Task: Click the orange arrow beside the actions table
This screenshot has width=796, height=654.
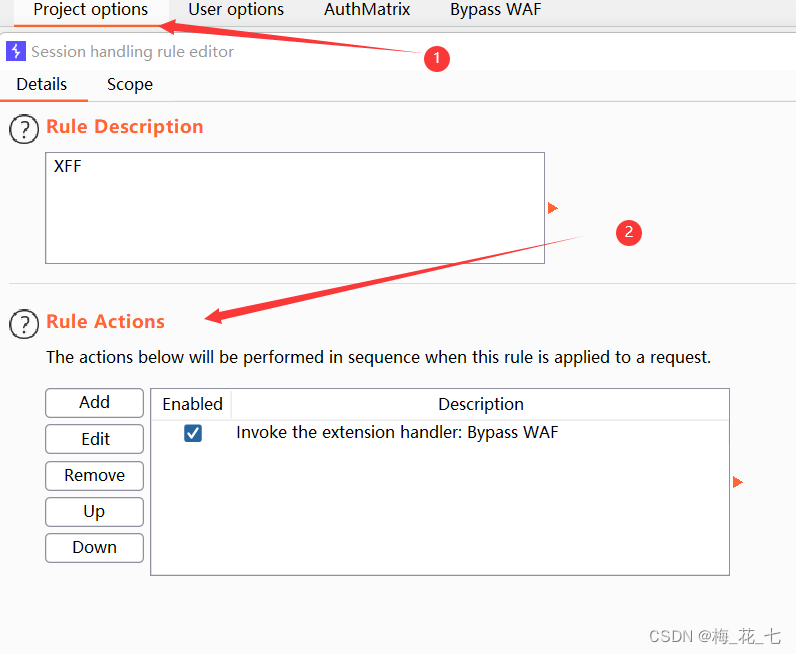Action: [x=738, y=482]
